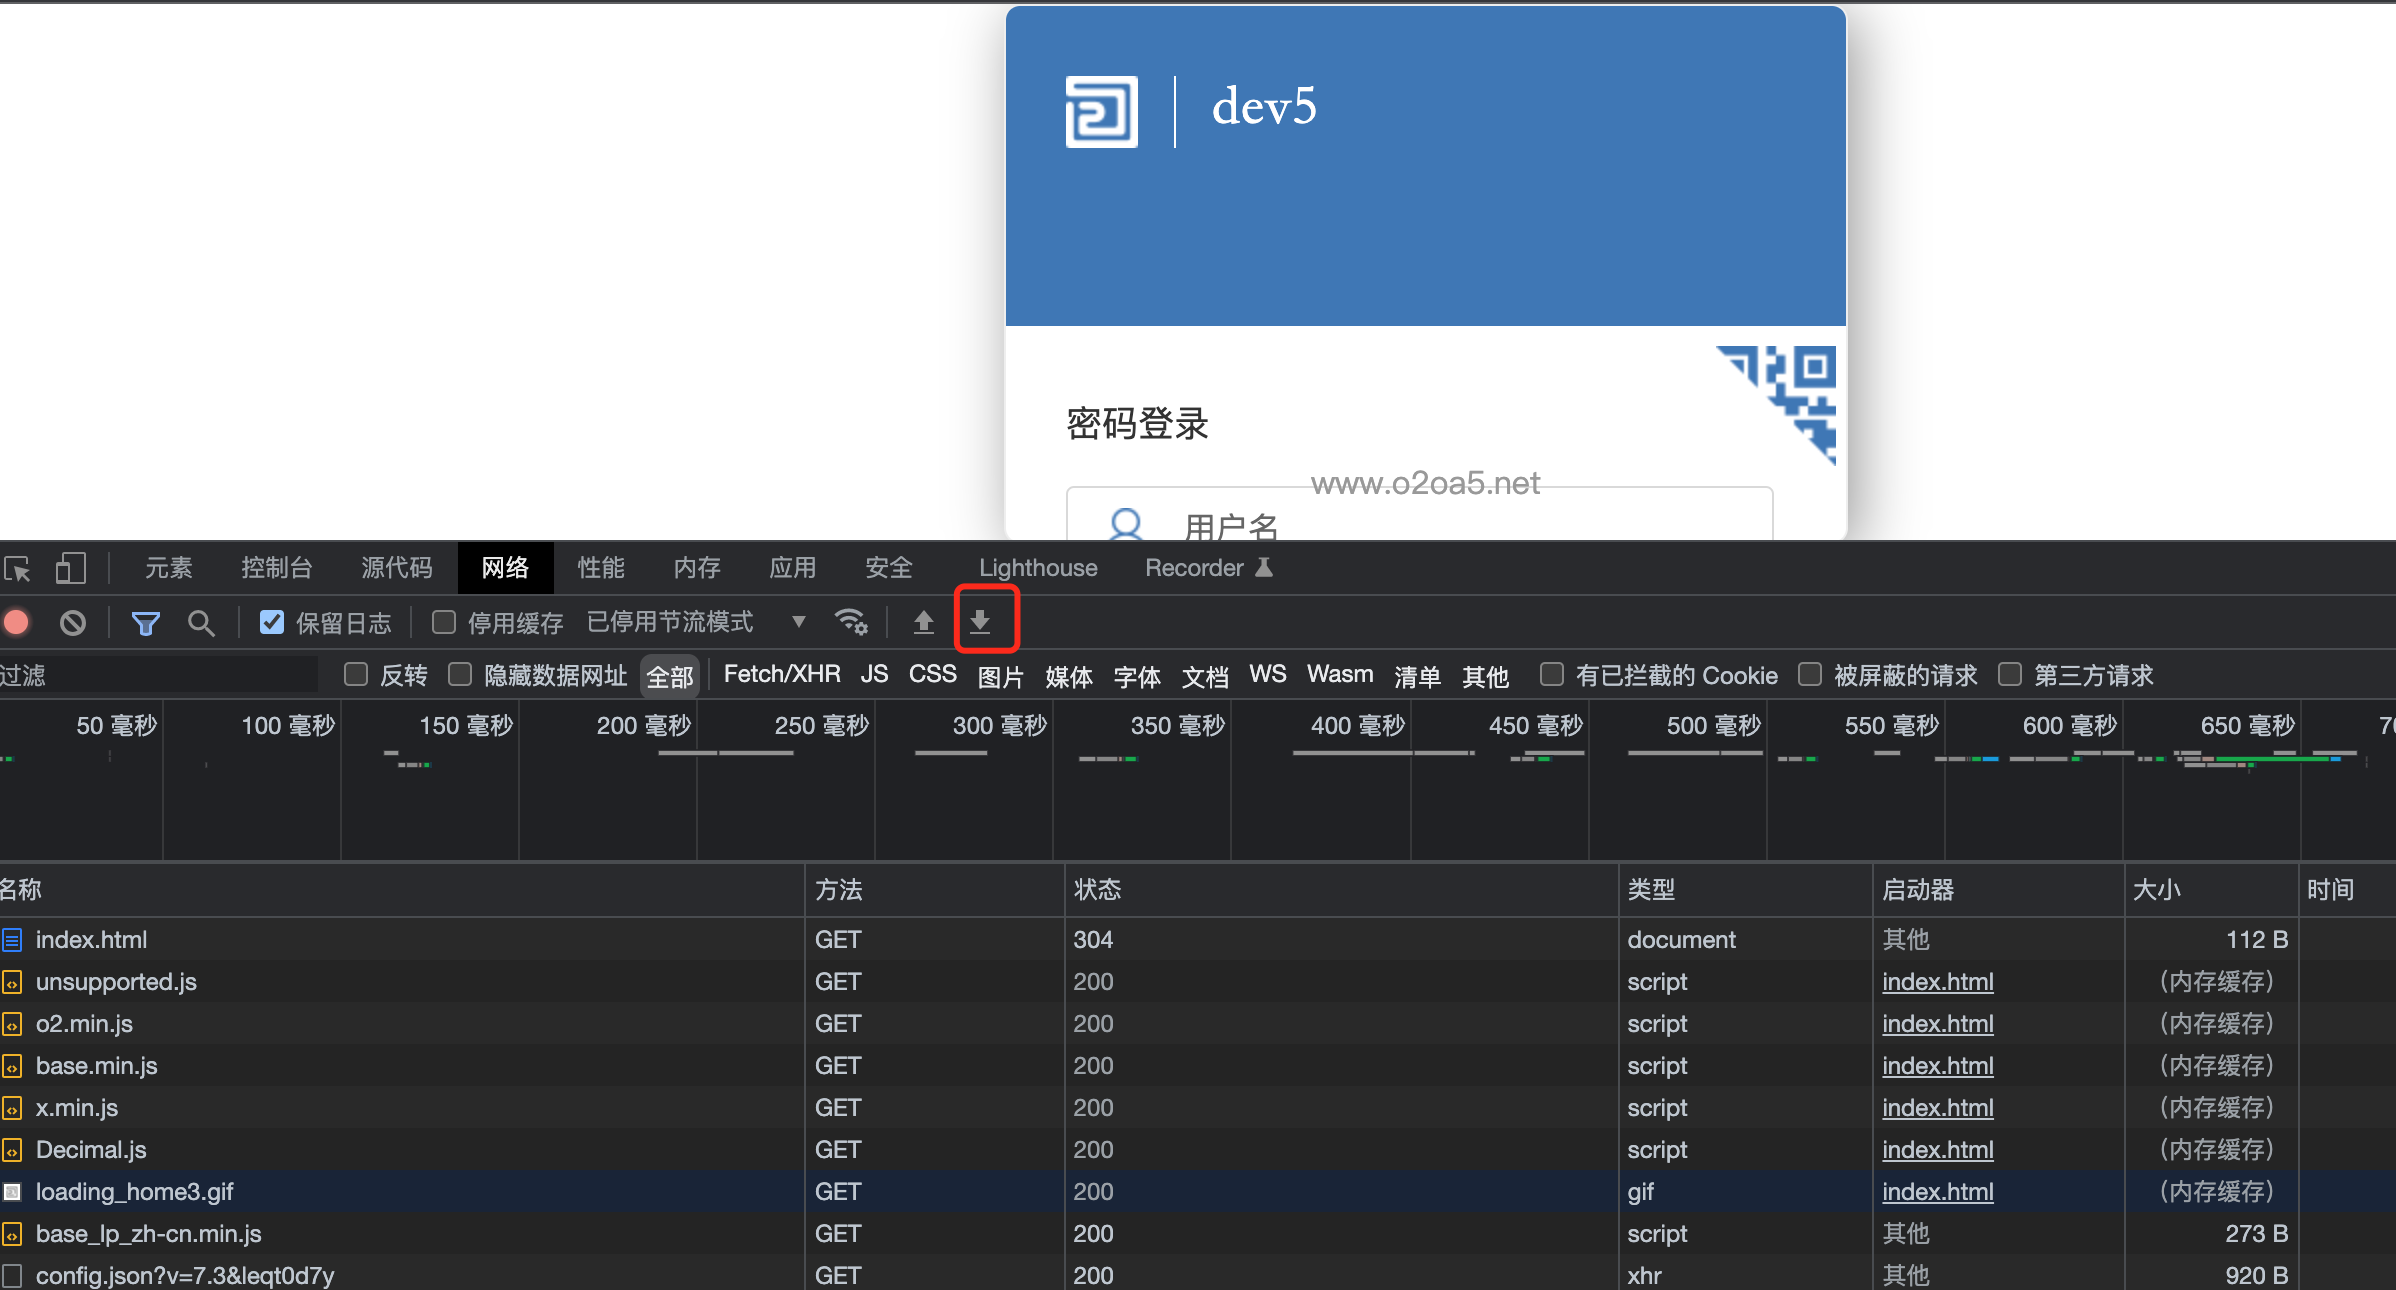Toggle device emulation mode
The width and height of the screenshot is (2396, 1290).
click(x=70, y=567)
